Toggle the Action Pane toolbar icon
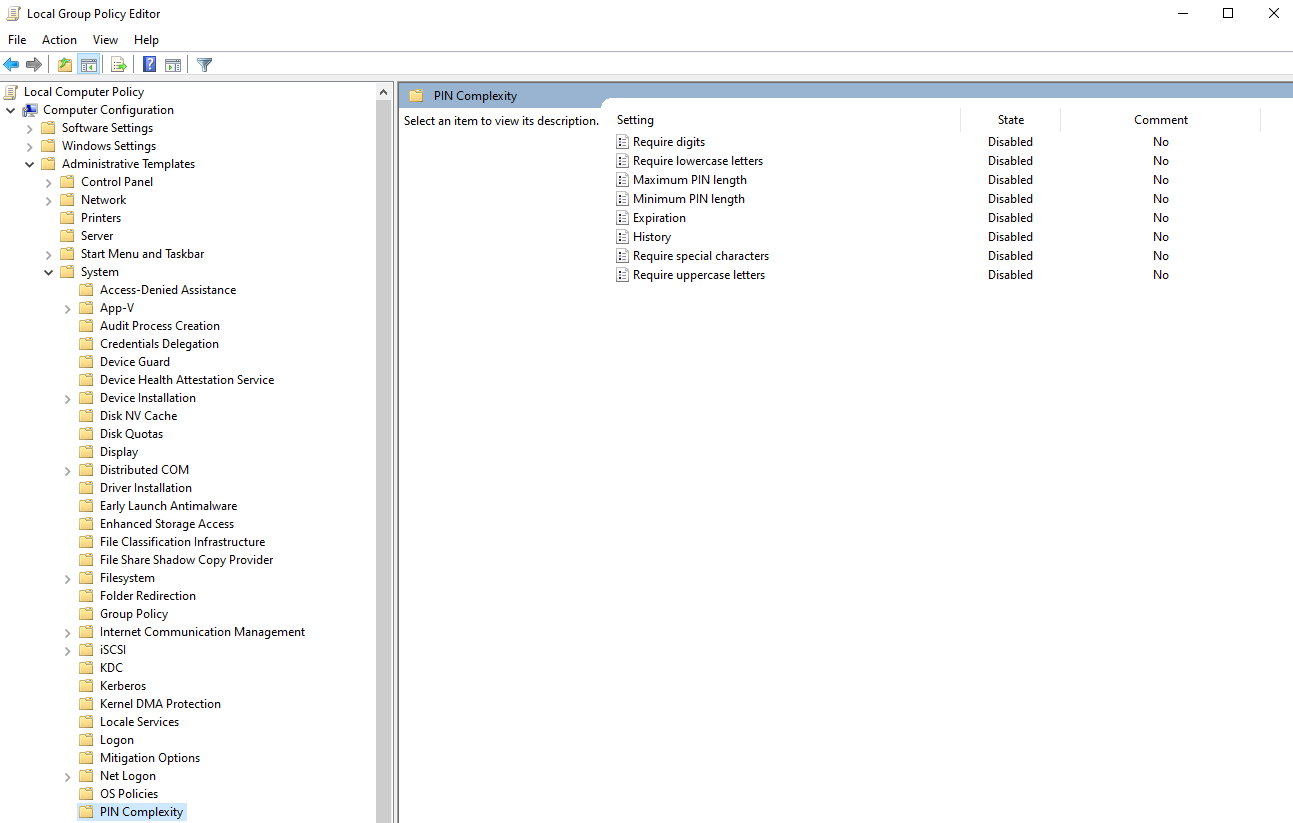This screenshot has width=1293, height=823. pos(173,64)
